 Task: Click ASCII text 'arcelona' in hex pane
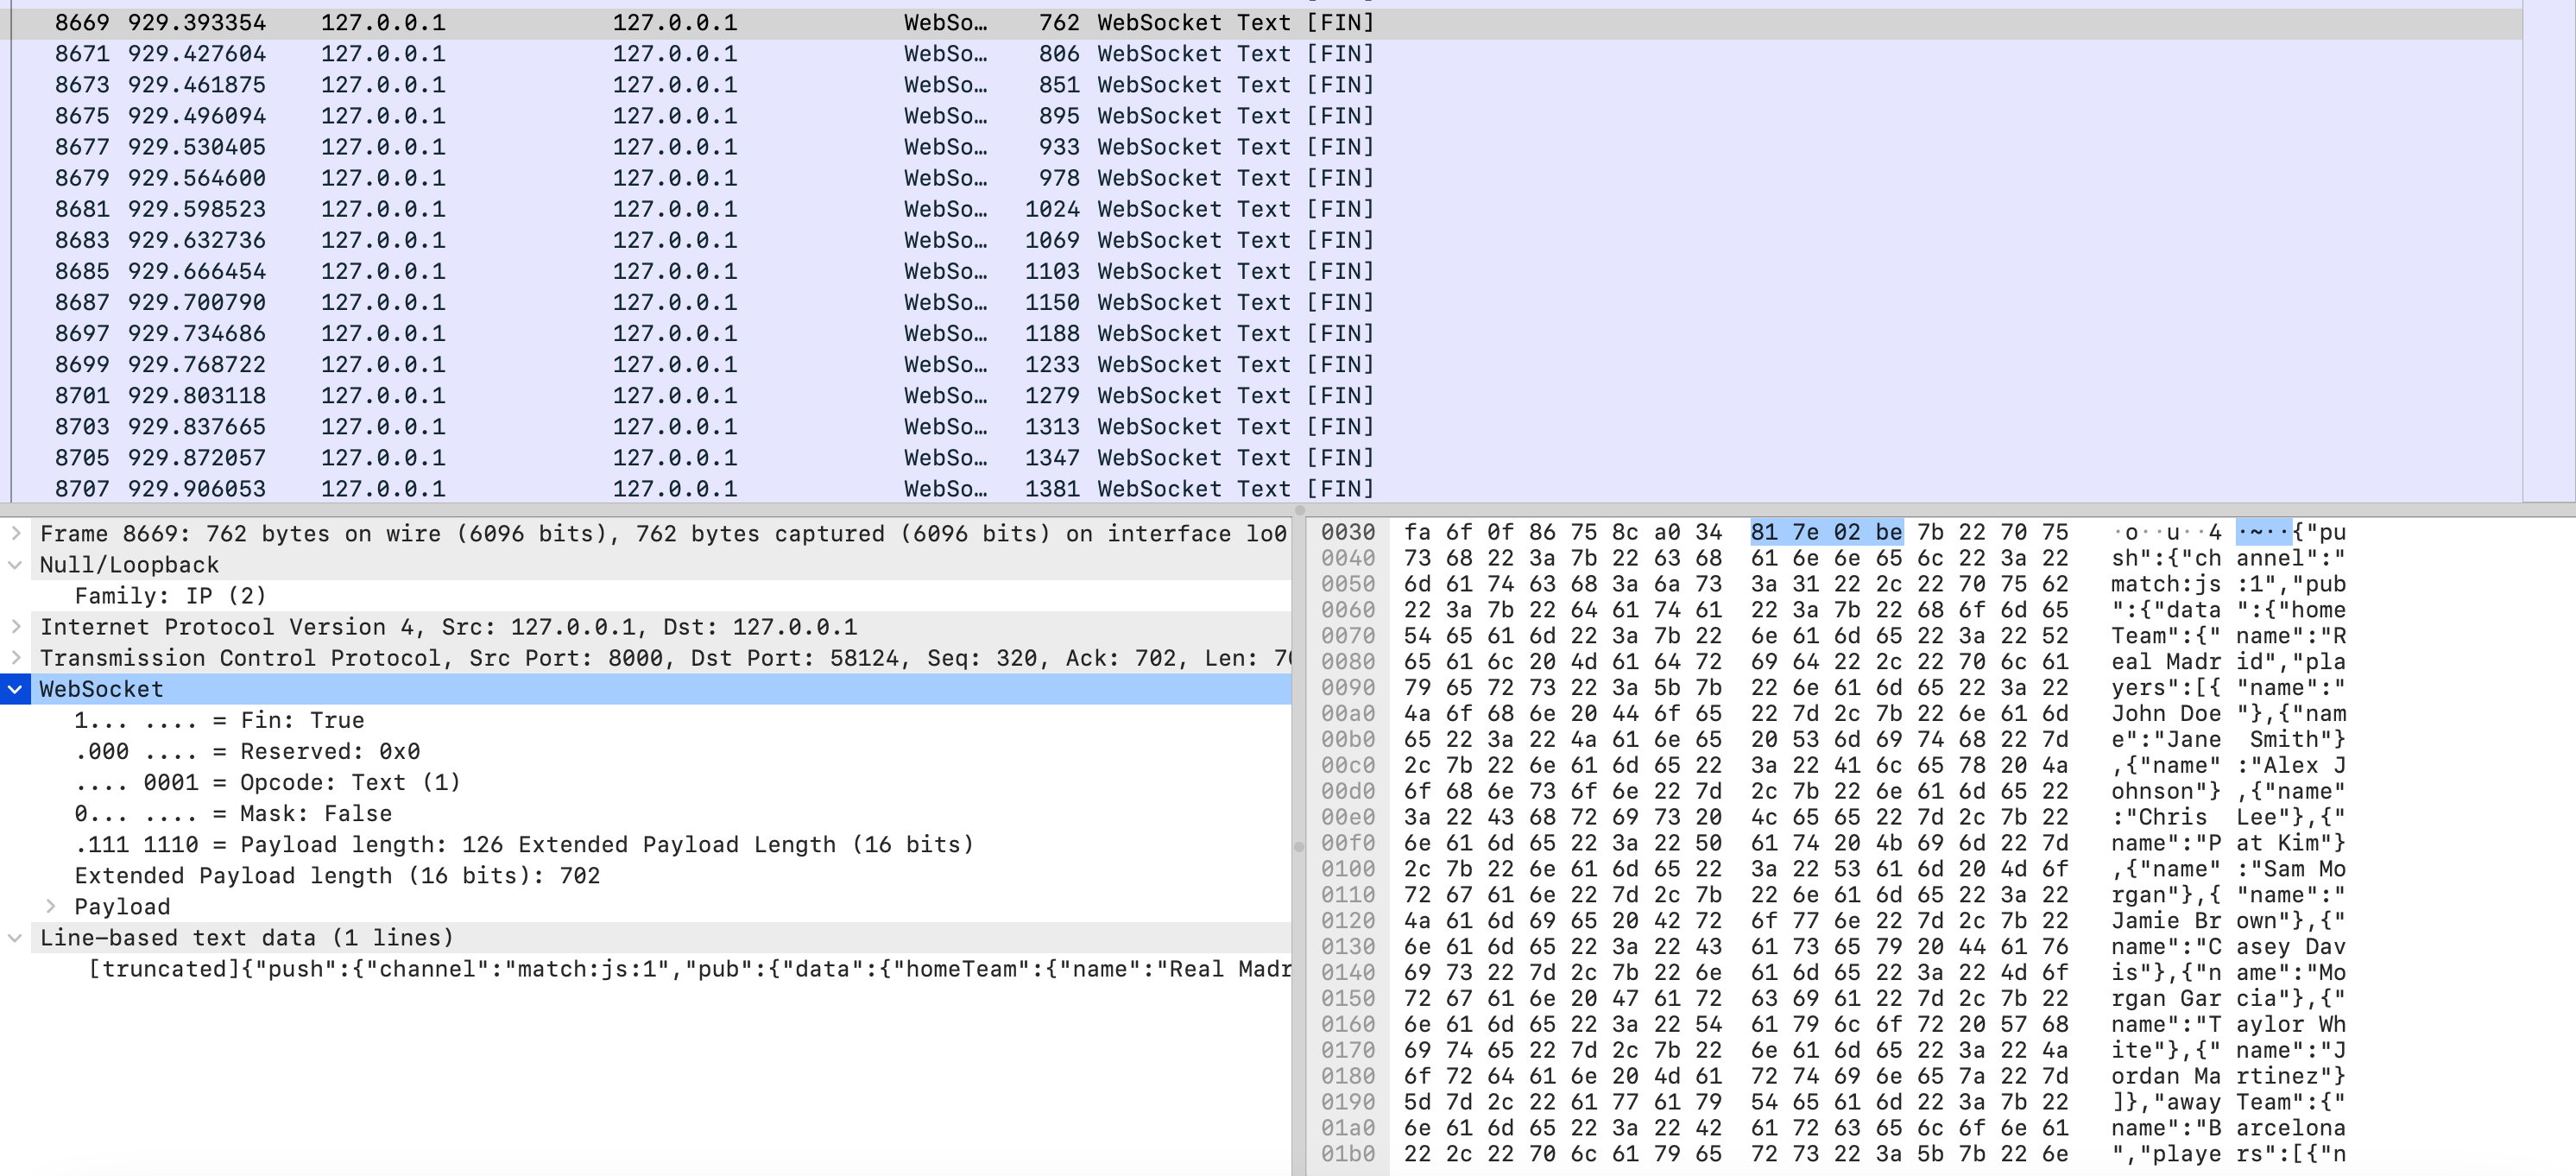pyautogui.click(x=2291, y=1127)
